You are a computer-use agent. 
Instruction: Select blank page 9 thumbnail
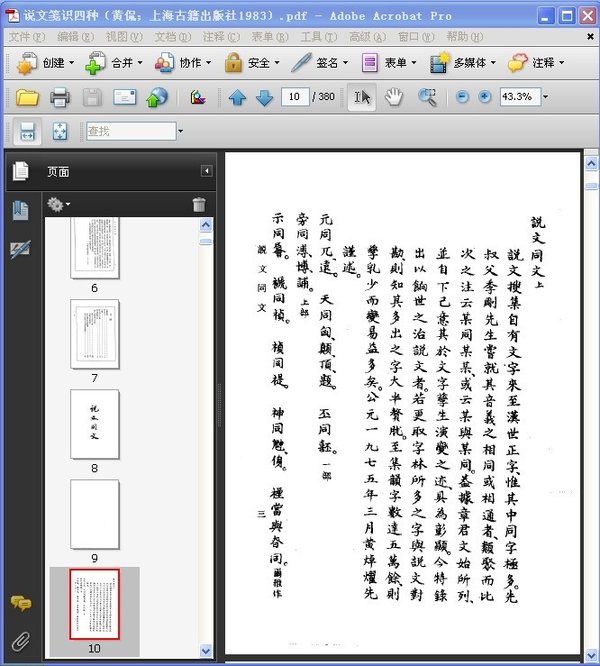[x=95, y=514]
